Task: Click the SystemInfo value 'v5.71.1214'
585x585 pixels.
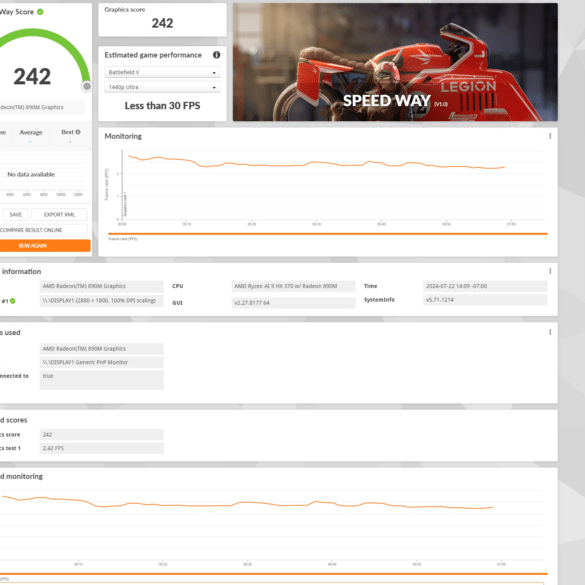Action: click(485, 300)
